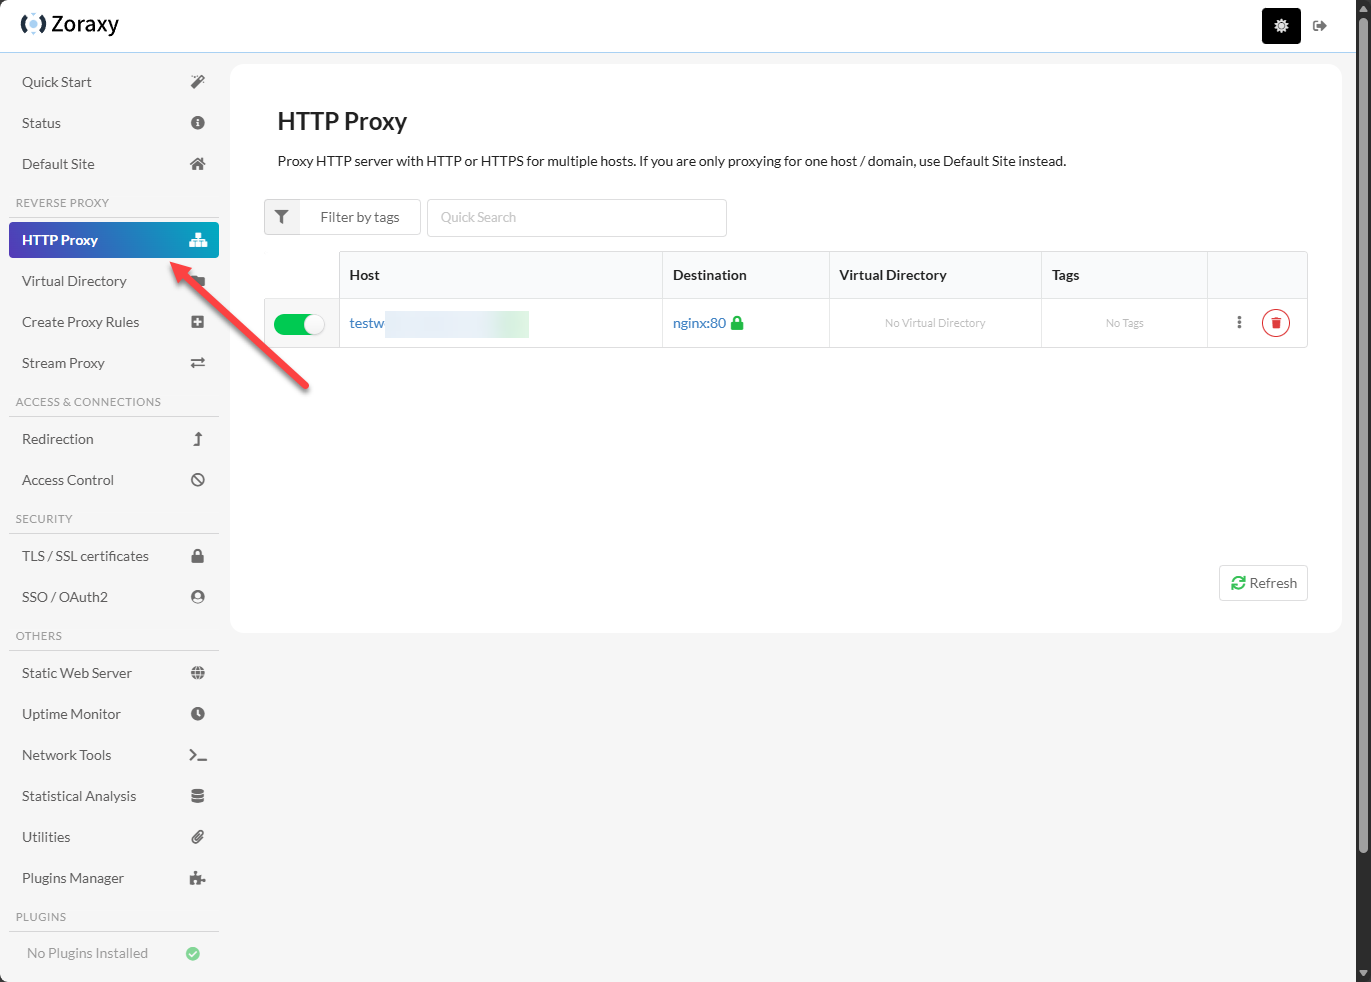This screenshot has width=1371, height=982.
Task: Focus the Quick Search field
Action: (577, 217)
